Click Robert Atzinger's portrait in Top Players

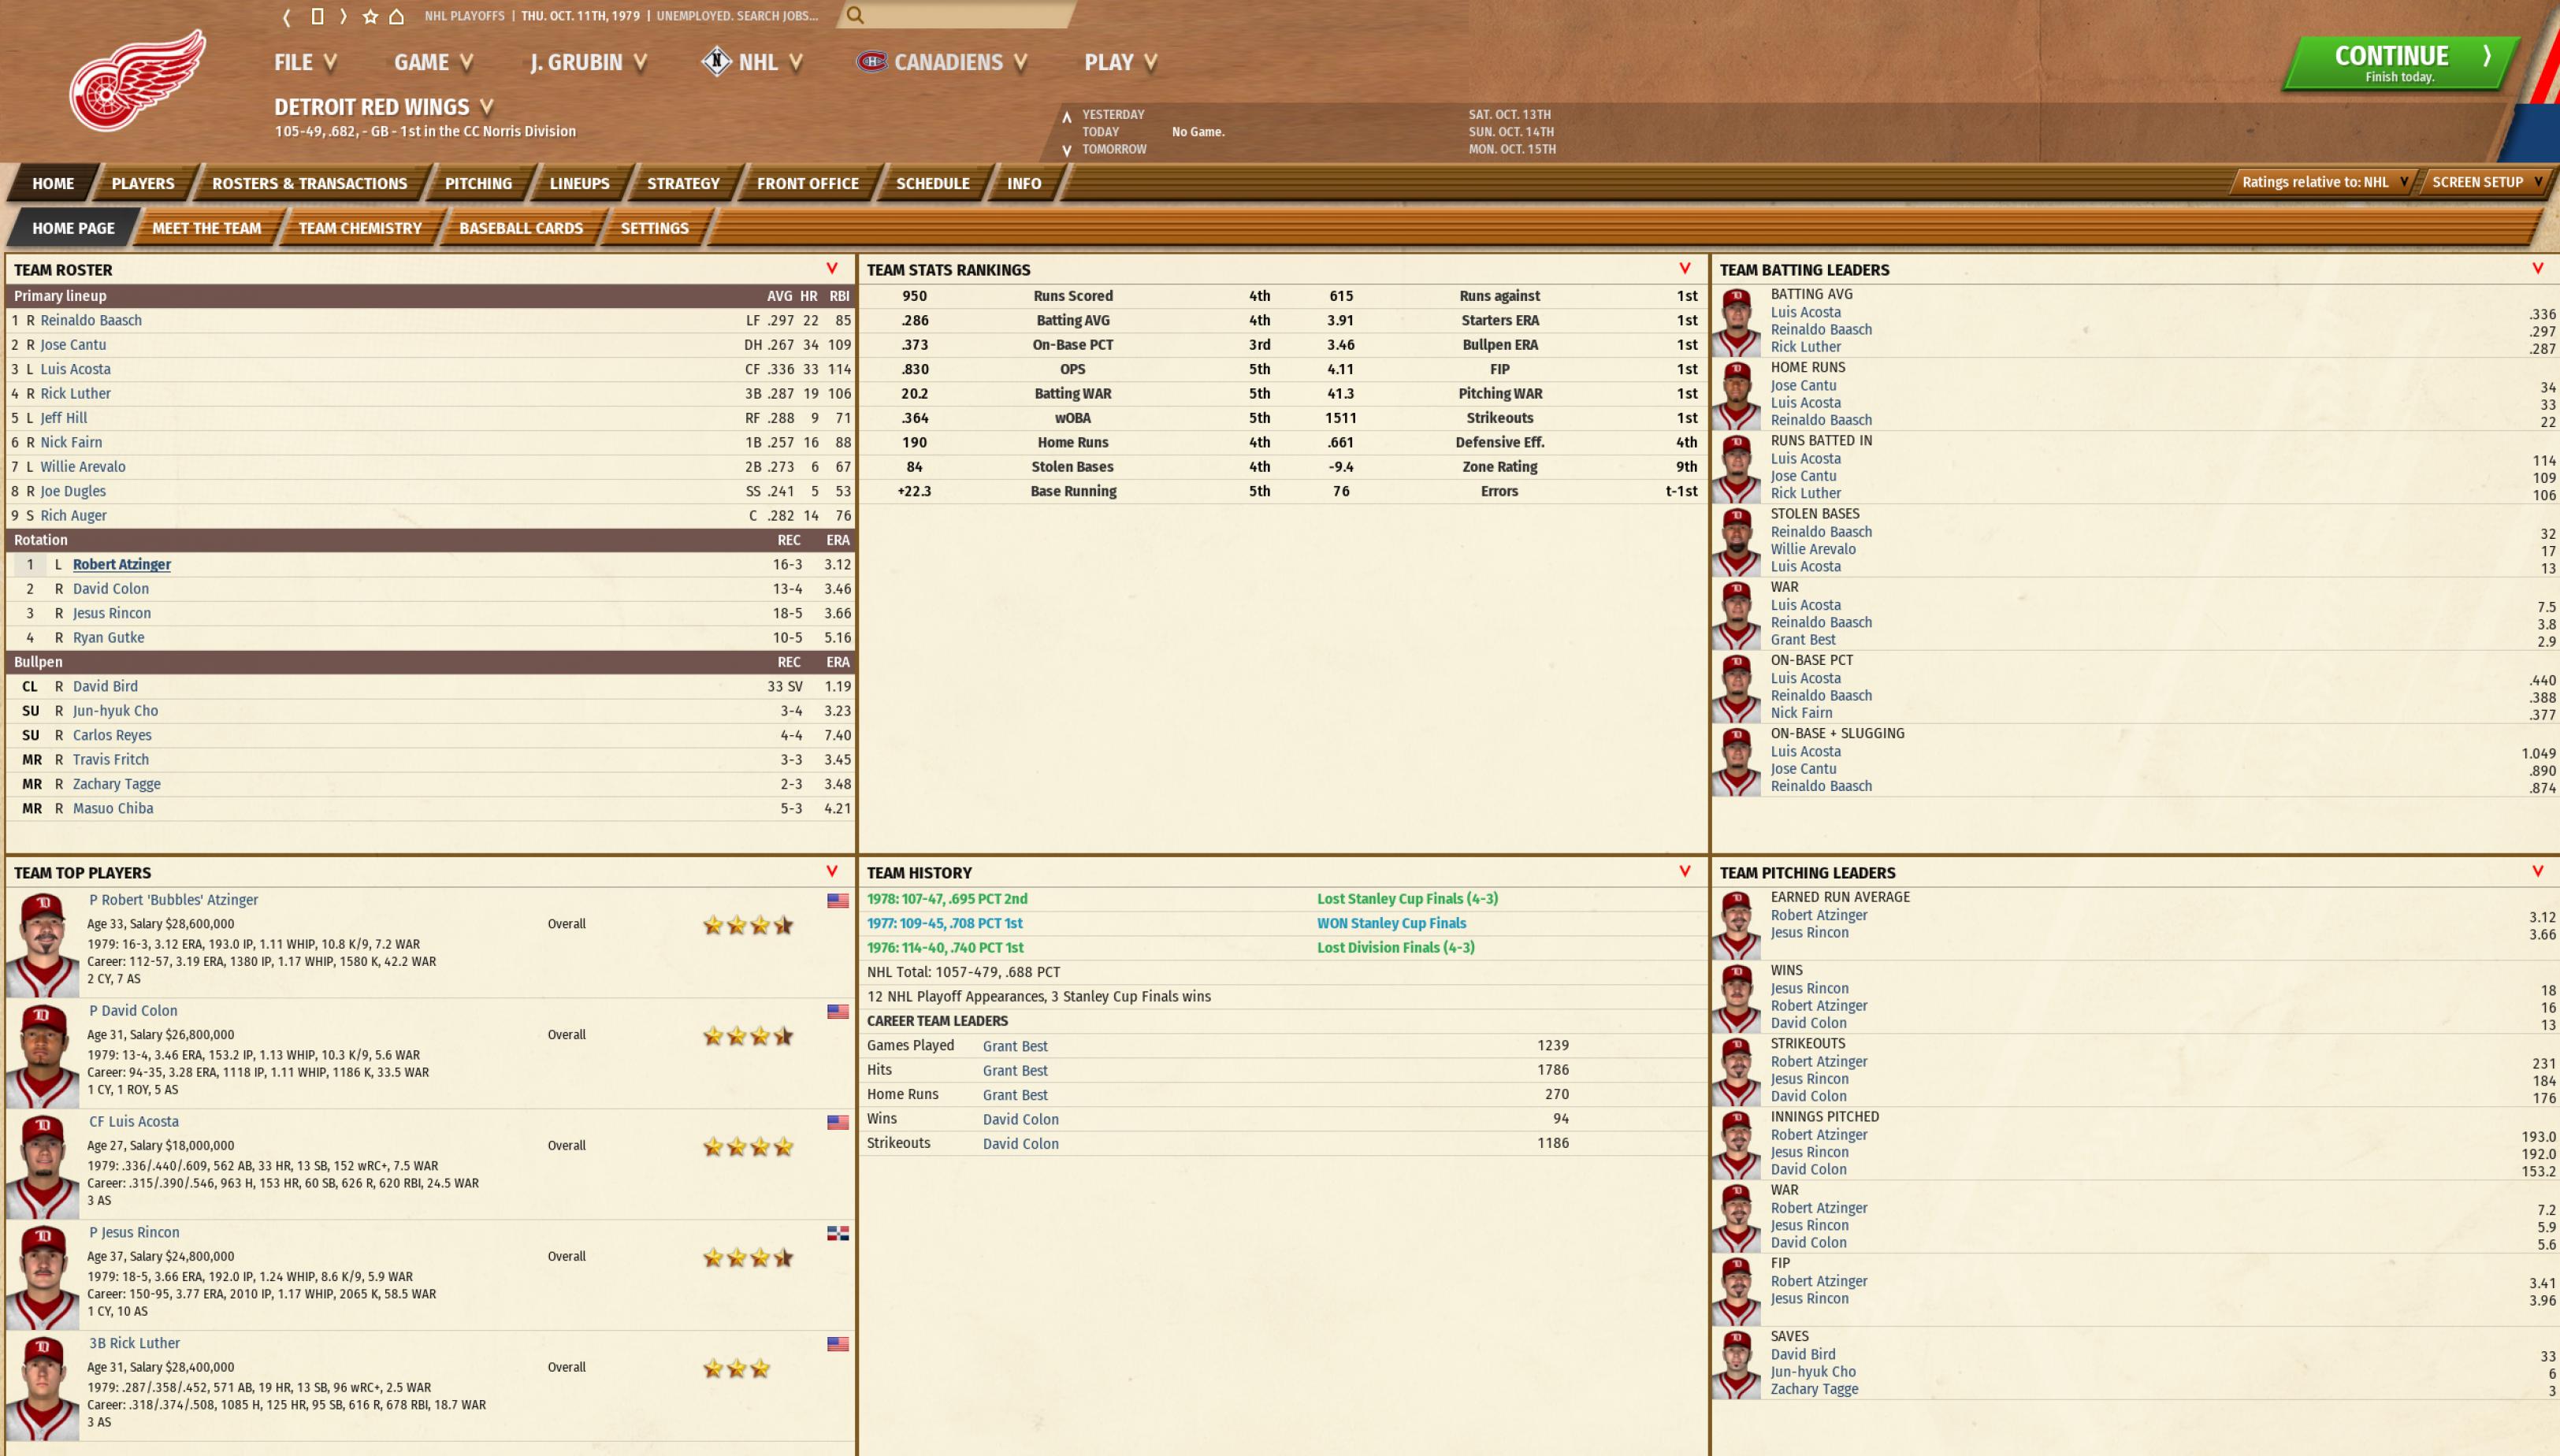(x=42, y=944)
